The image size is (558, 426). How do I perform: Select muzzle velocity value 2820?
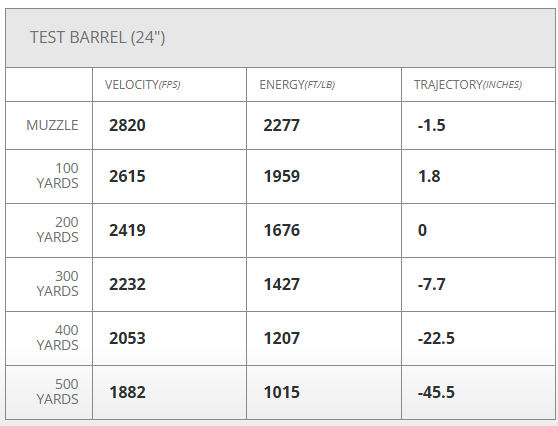(x=127, y=125)
